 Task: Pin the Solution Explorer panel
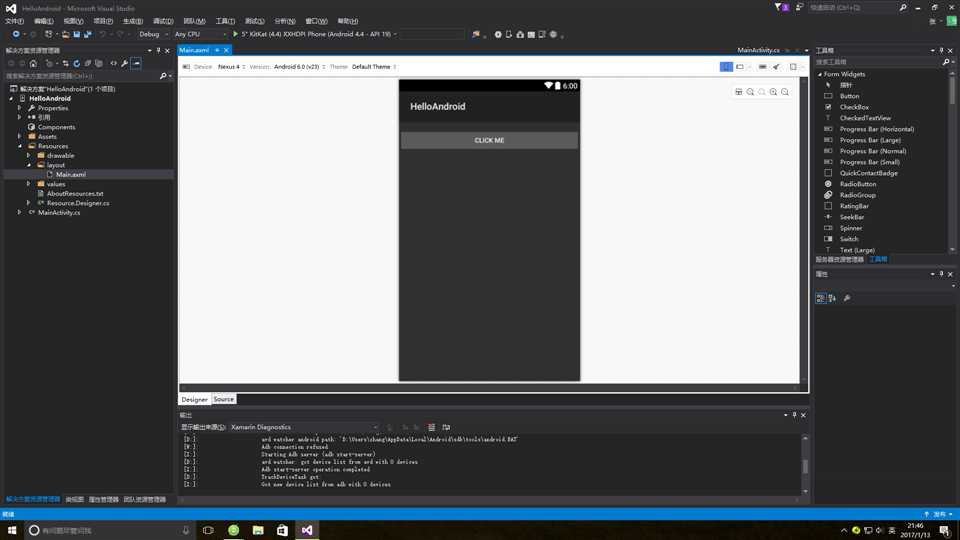(x=158, y=50)
